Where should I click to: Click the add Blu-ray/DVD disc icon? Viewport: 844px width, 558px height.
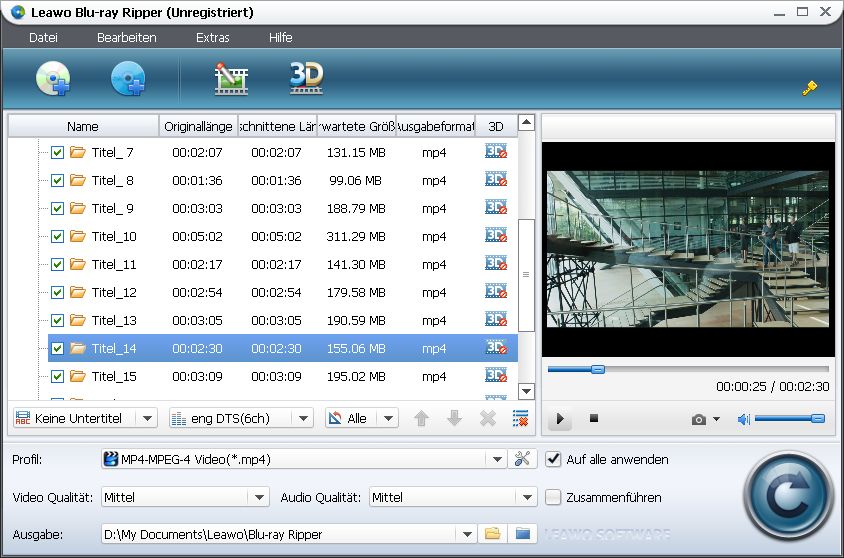[x=53, y=78]
